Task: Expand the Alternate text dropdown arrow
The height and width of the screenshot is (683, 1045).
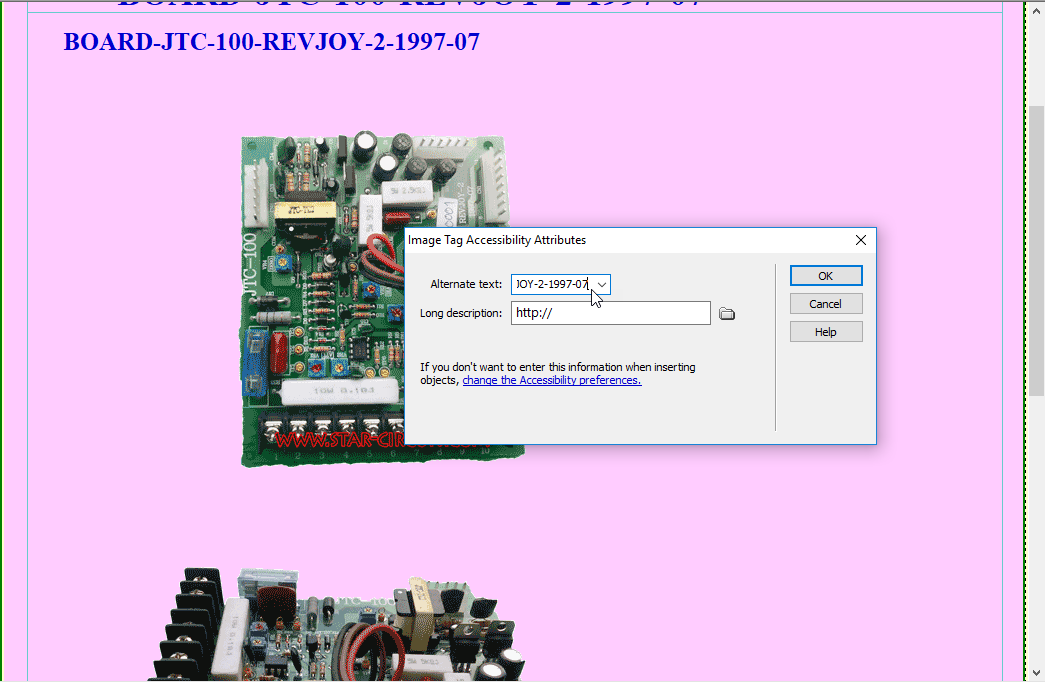Action: (602, 285)
